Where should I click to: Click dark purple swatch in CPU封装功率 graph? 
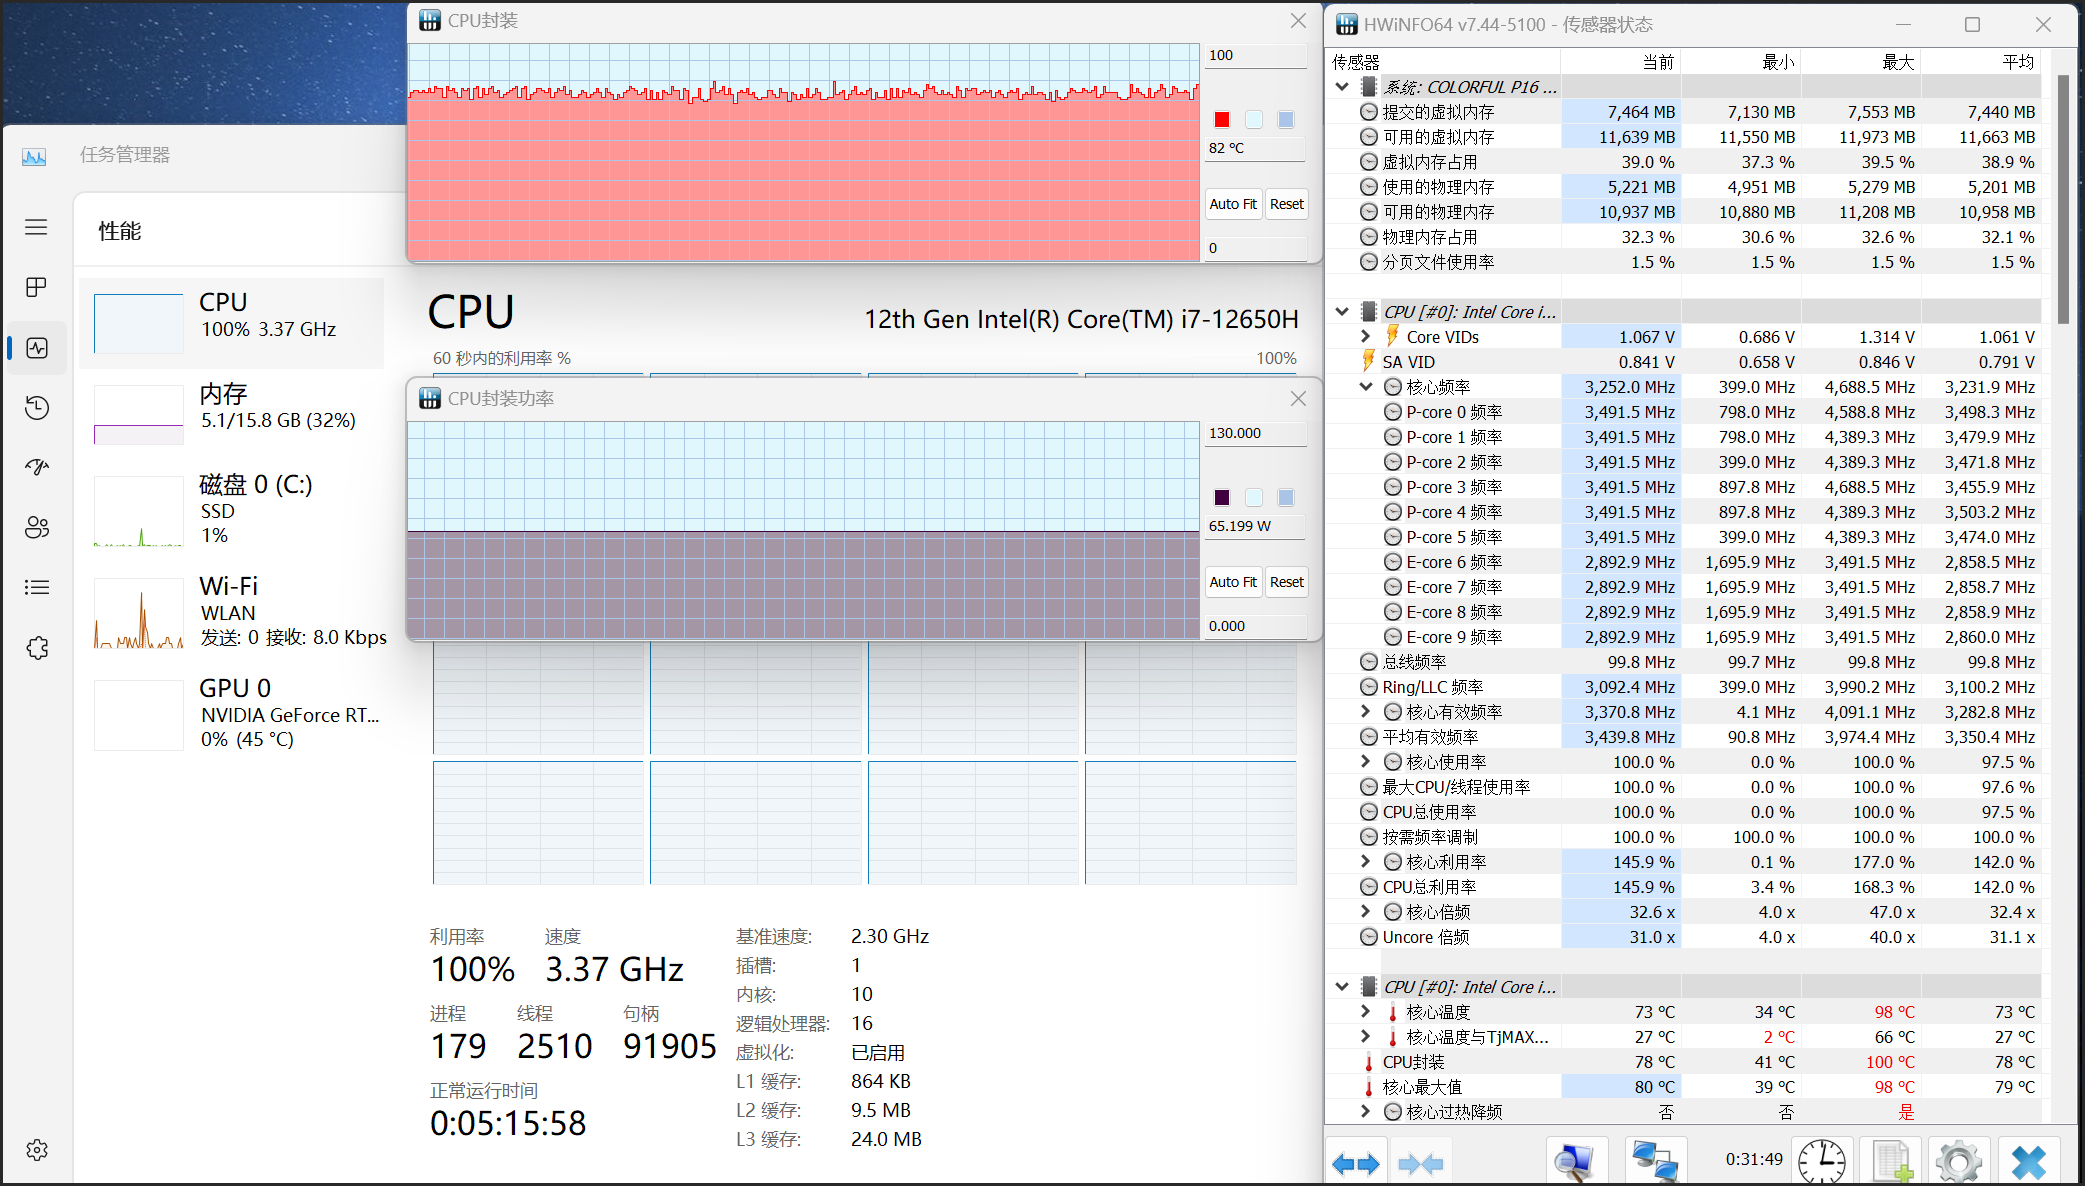click(x=1222, y=498)
